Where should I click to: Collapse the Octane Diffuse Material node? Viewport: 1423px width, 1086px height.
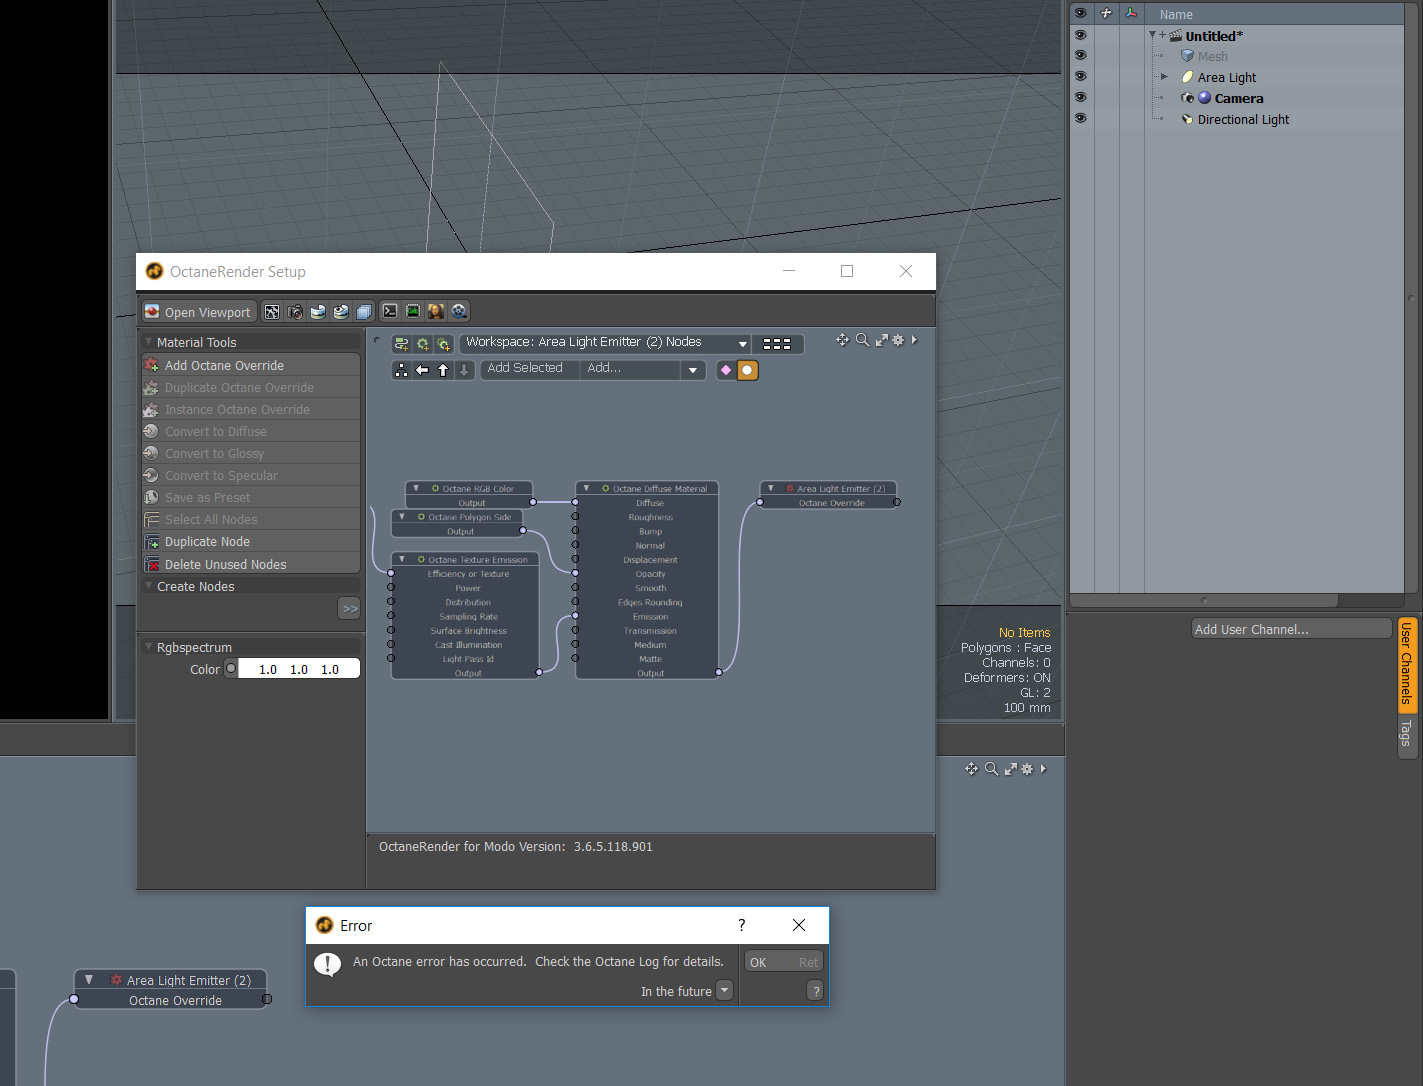586,488
